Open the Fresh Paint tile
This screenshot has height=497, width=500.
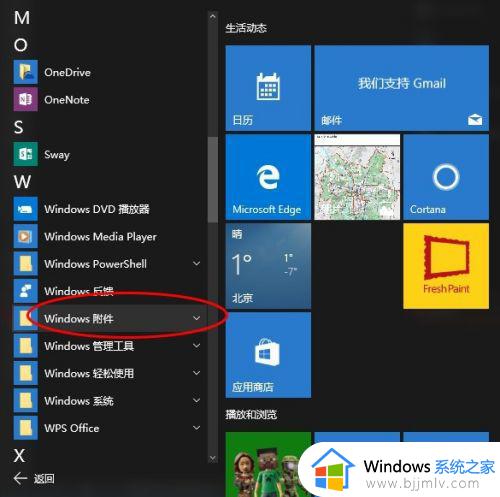click(446, 266)
